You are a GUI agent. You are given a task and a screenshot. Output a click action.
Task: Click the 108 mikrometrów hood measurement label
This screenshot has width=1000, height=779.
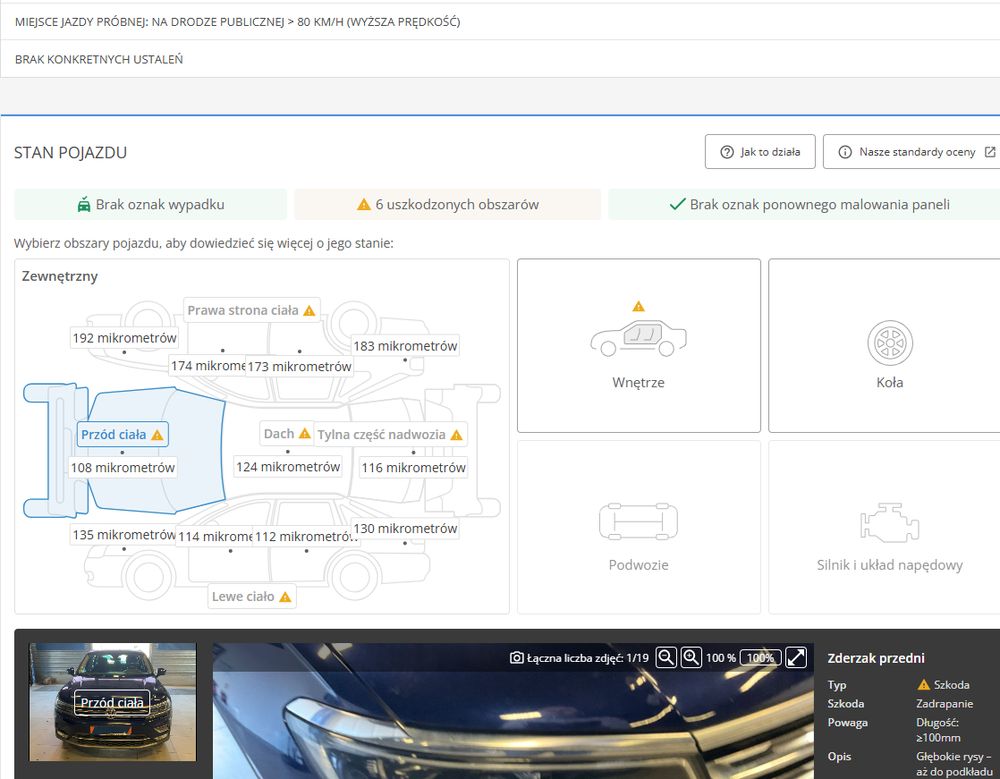122,468
